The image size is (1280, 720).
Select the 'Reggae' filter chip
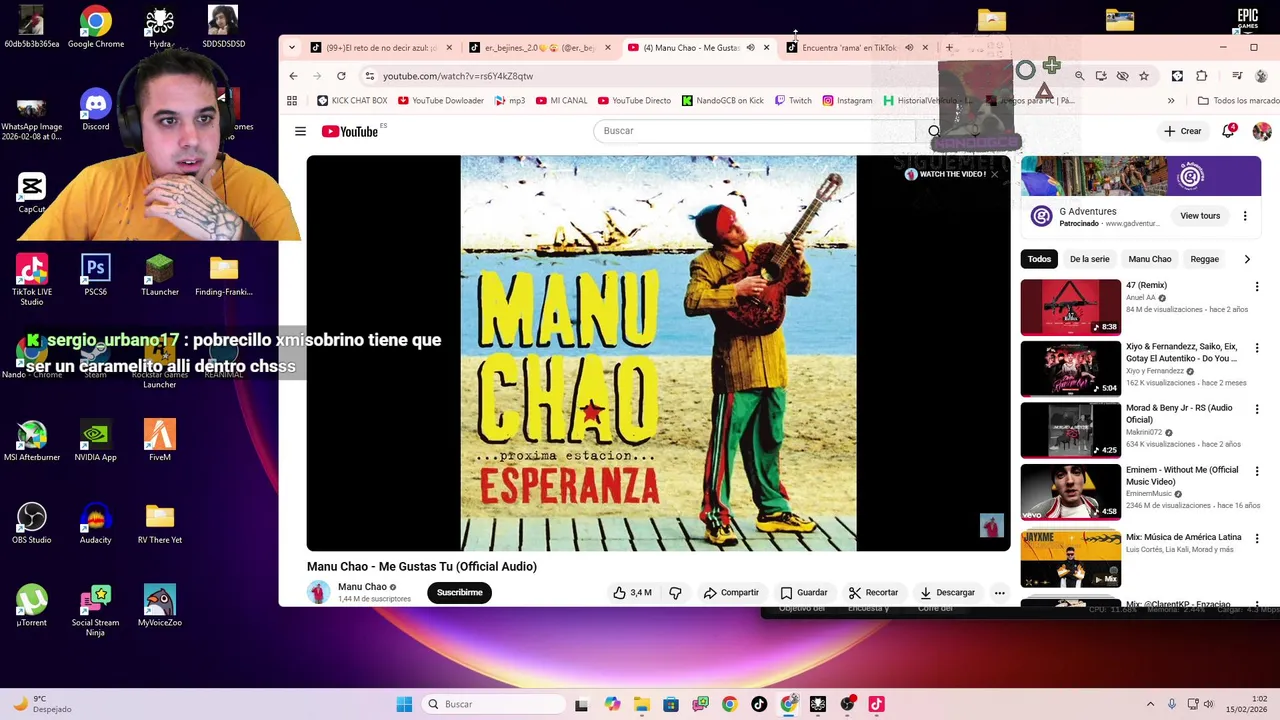[1204, 259]
